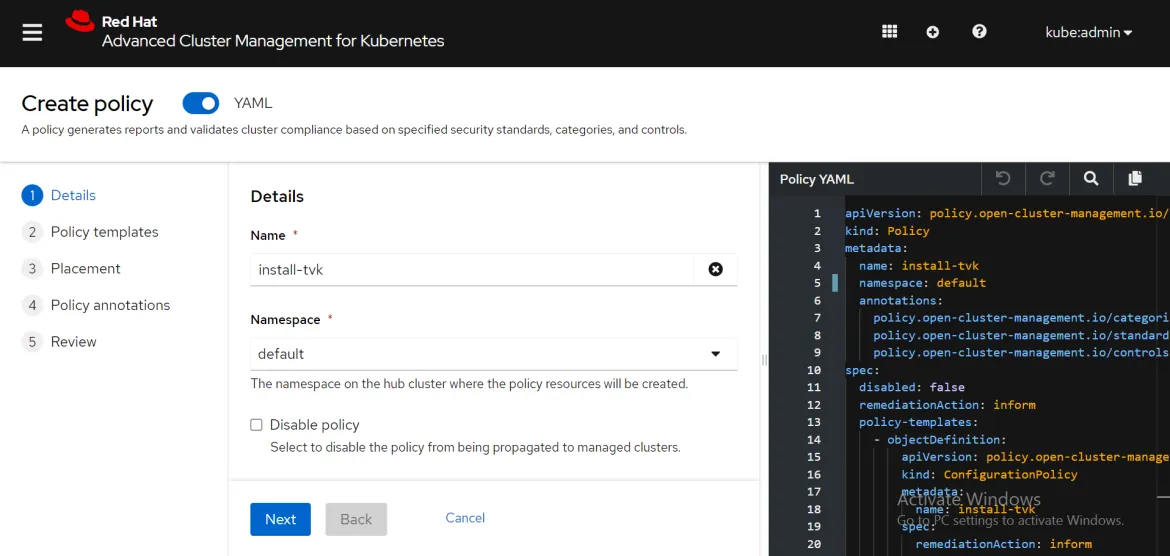Viewport: 1170px width, 556px height.
Task: Copy the policy YAML to clipboard
Action: pos(1135,179)
